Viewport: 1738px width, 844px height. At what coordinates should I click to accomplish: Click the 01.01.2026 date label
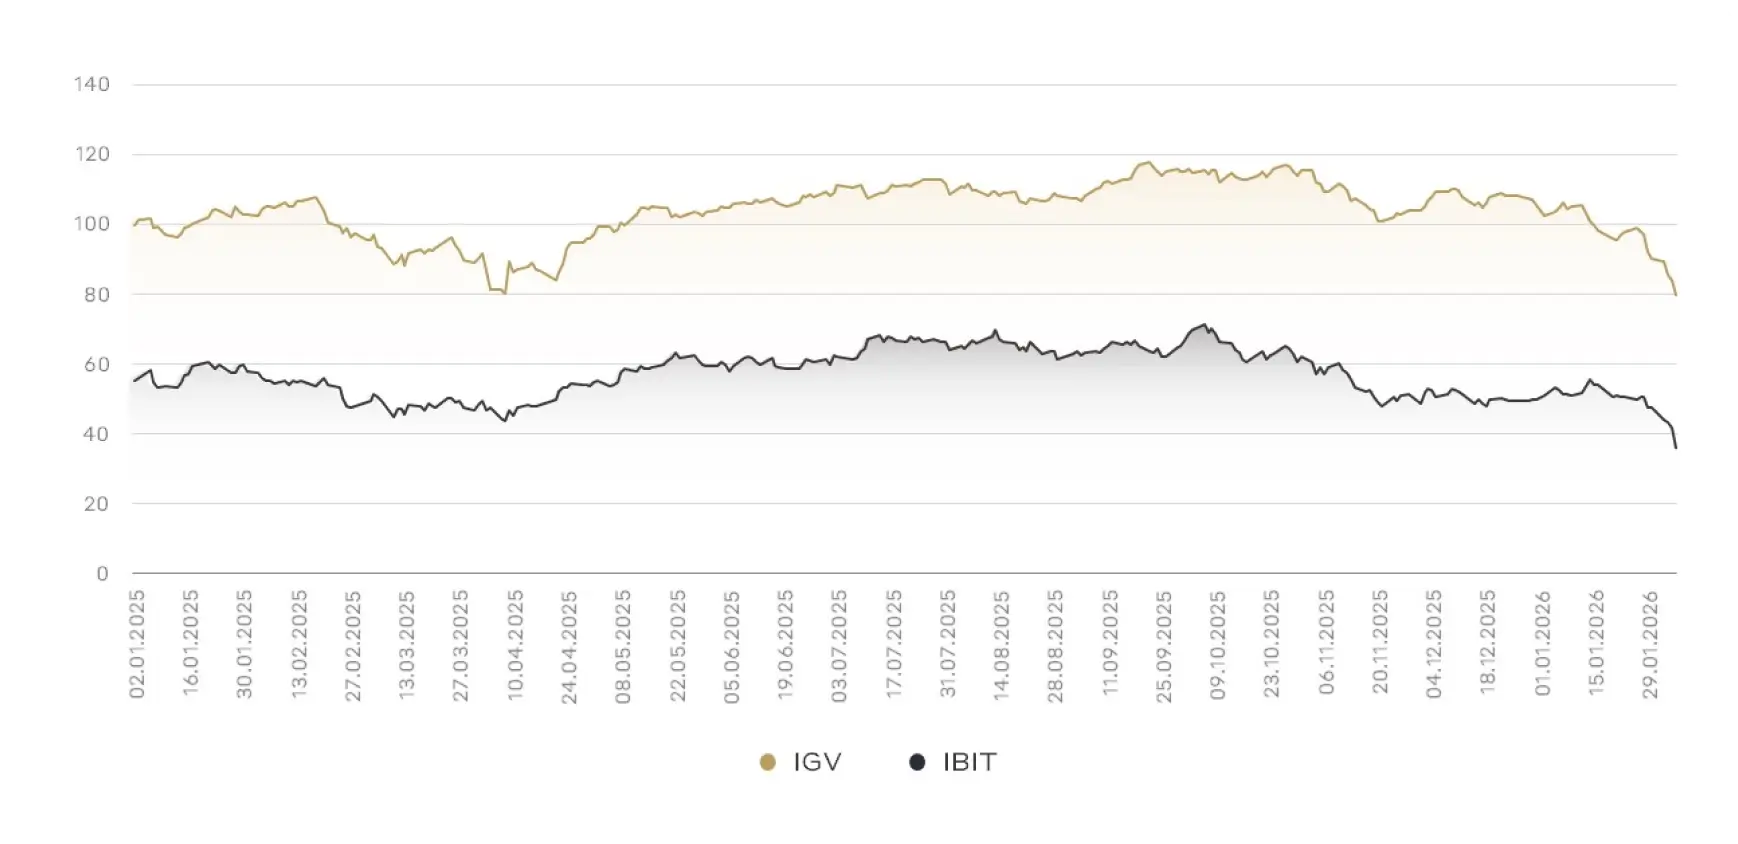pos(1543,645)
